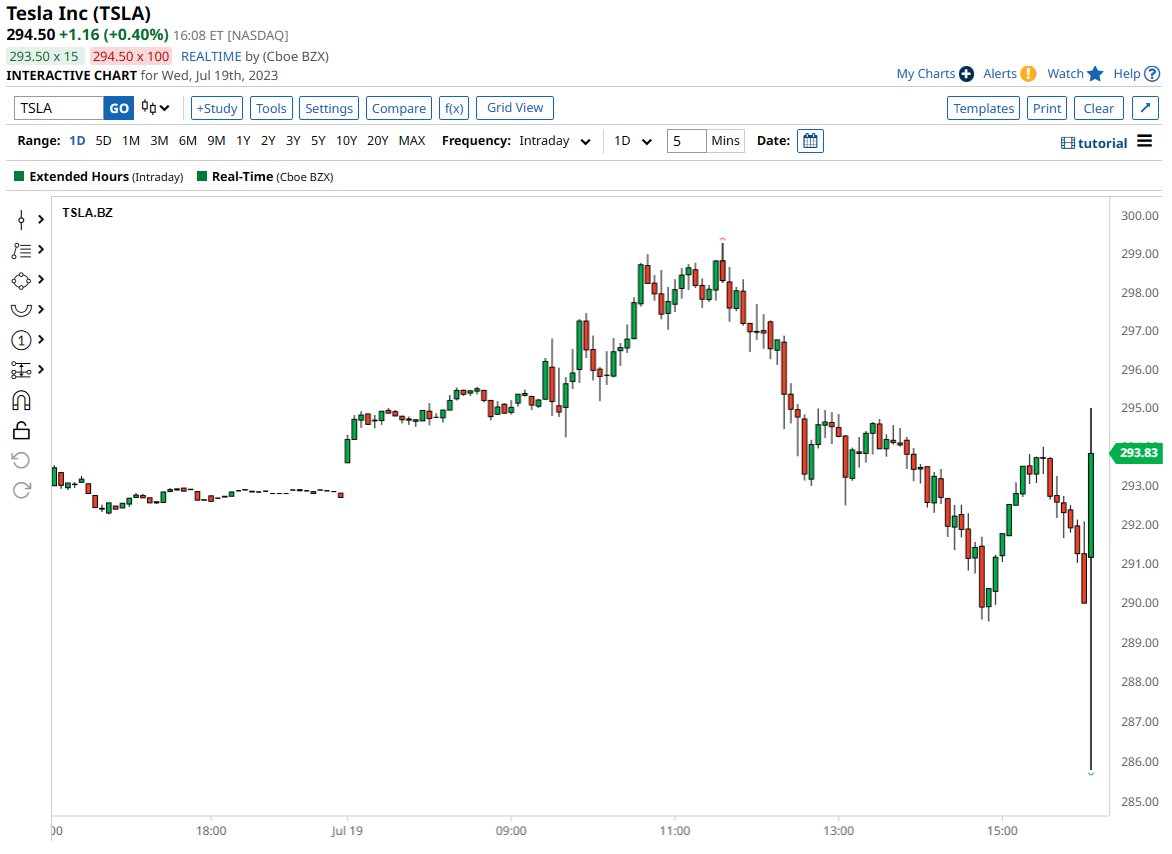The image size is (1172, 854).
Task: Expand the shapes tool options
Action: (x=40, y=279)
